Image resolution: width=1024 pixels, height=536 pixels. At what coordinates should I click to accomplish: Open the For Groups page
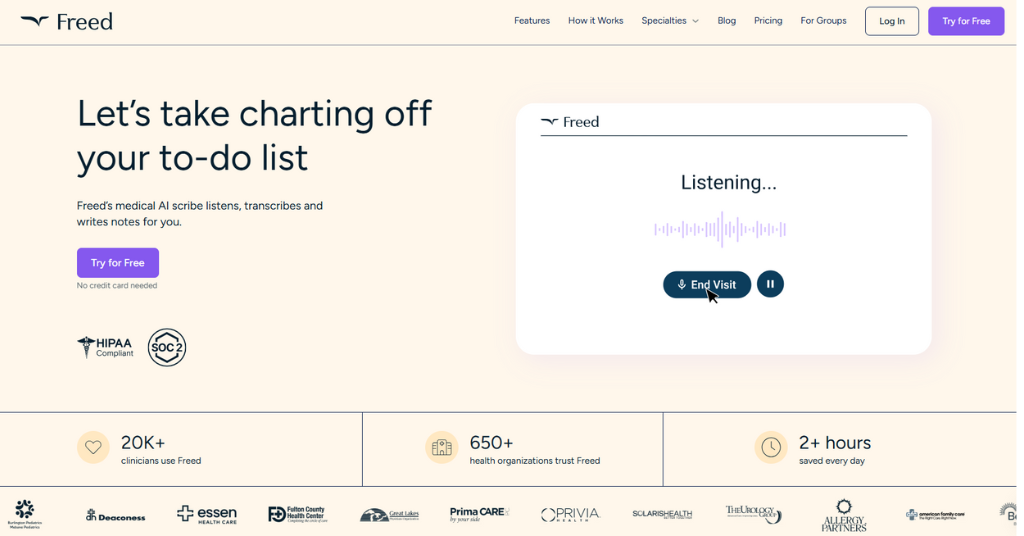click(823, 21)
